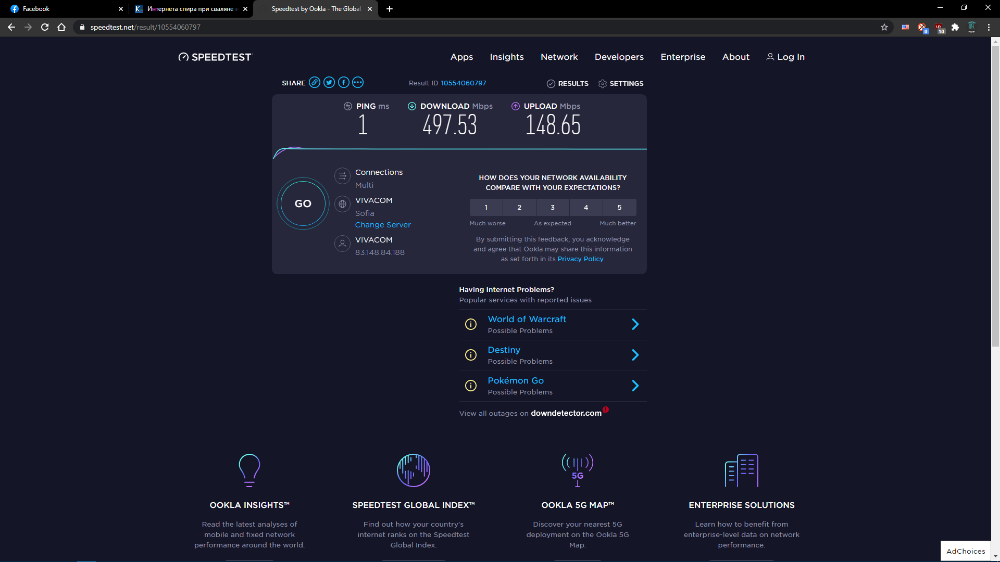1000x562 pixels.
Task: Open Chrome three-dot menu
Action: point(989,27)
